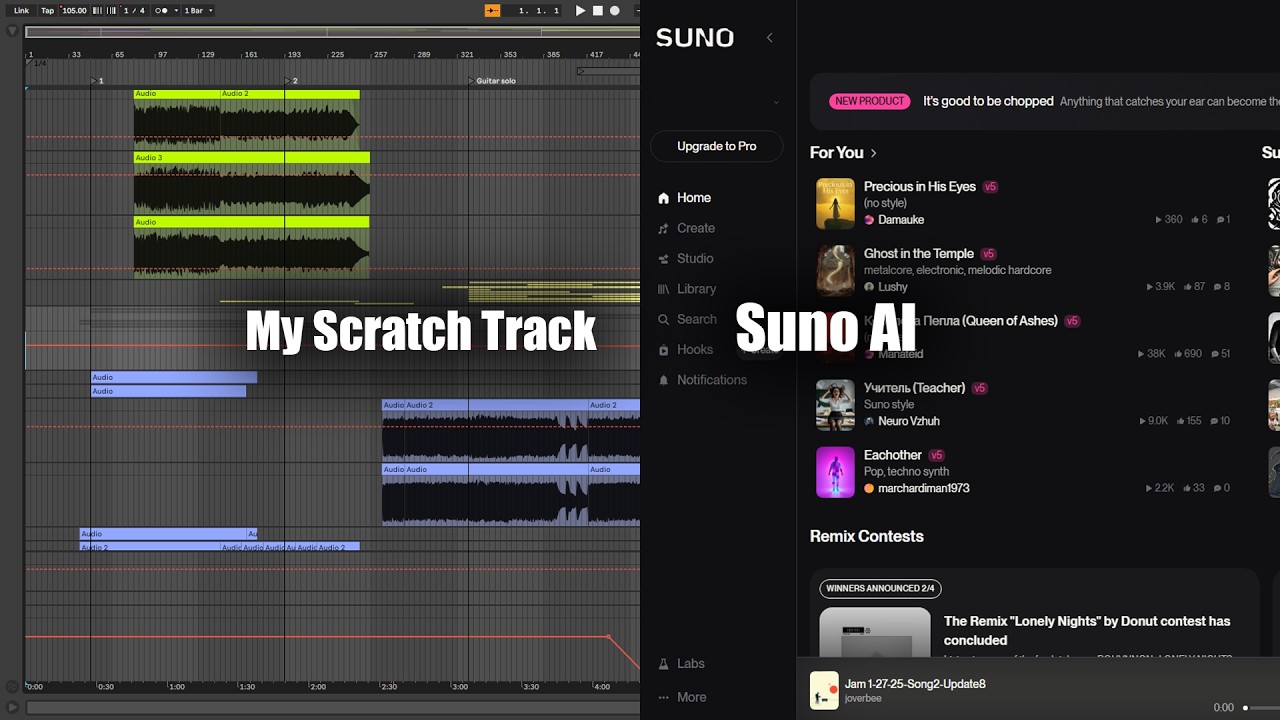The image size is (1280, 720).
Task: Expand the For You section arrow
Action: point(873,153)
